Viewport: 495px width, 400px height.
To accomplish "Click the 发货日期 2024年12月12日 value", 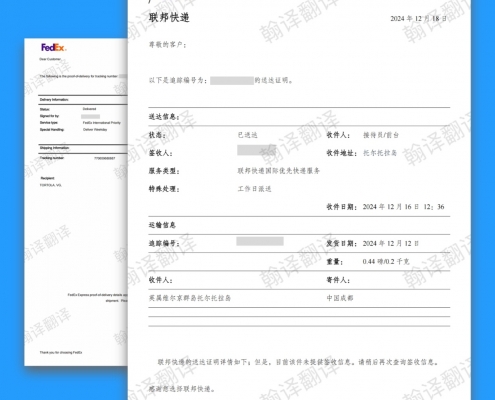I will (x=390, y=243).
